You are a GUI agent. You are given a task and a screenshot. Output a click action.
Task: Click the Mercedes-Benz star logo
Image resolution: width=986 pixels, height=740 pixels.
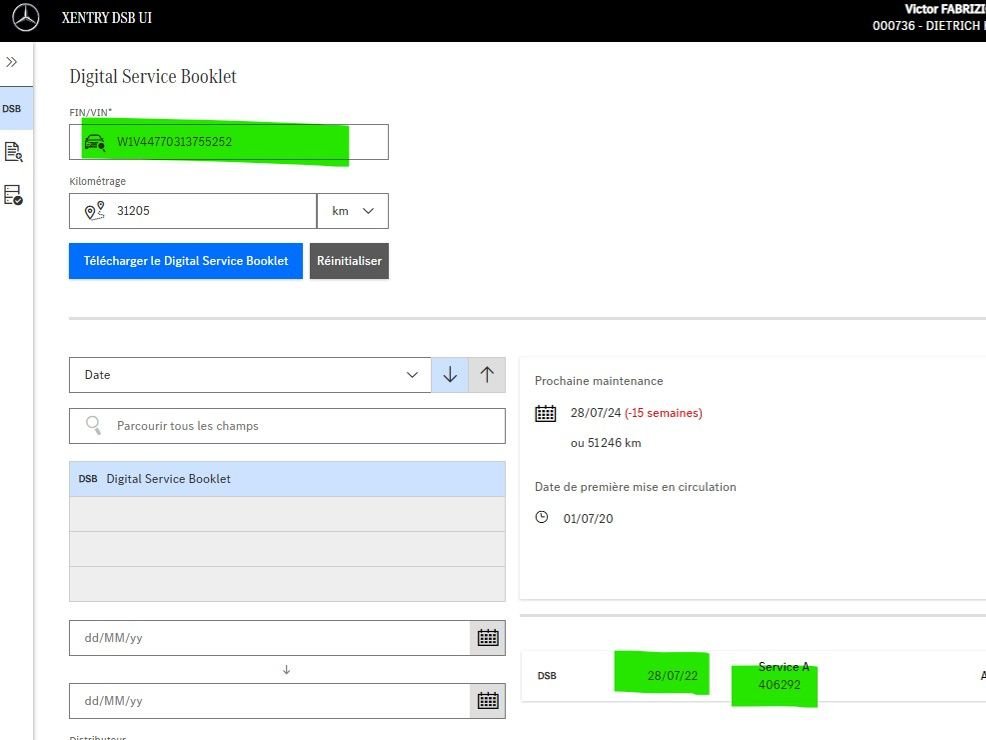[x=26, y=18]
